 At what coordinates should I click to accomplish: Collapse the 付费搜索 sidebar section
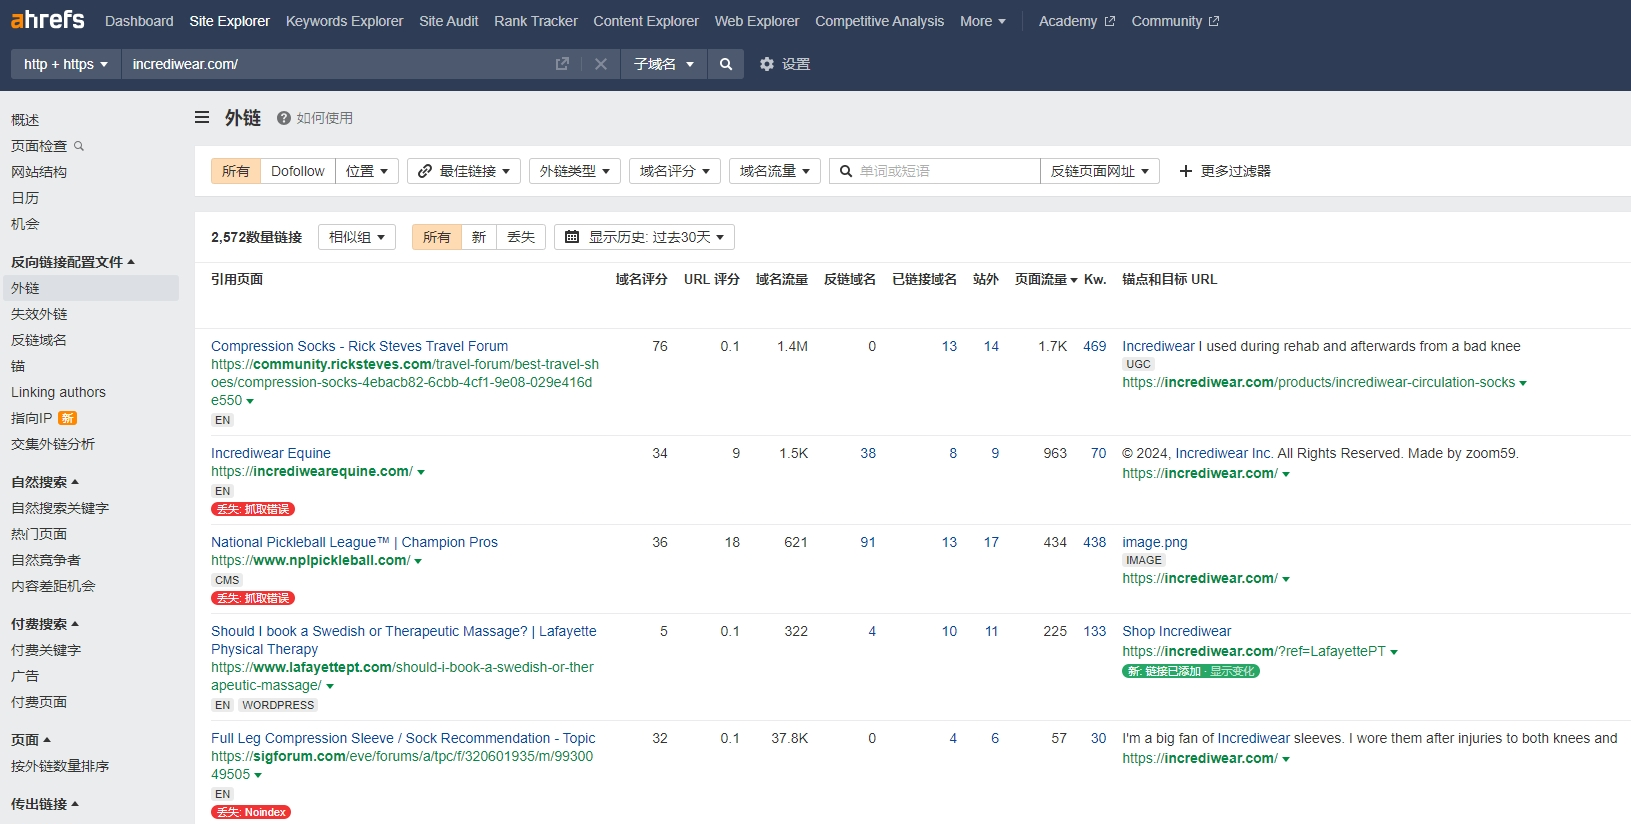[x=45, y=624]
